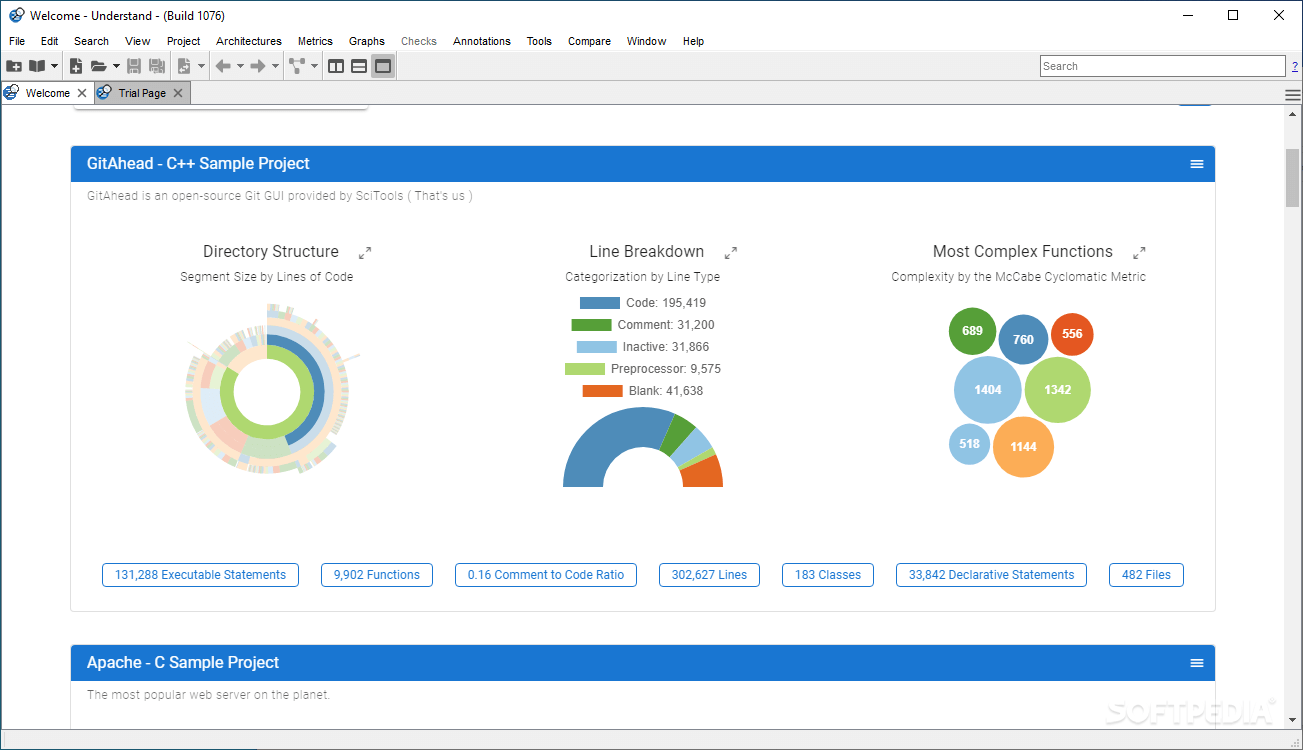The height and width of the screenshot is (750, 1303).
Task: Open the Back history dropdown arrow
Action: pos(240,66)
